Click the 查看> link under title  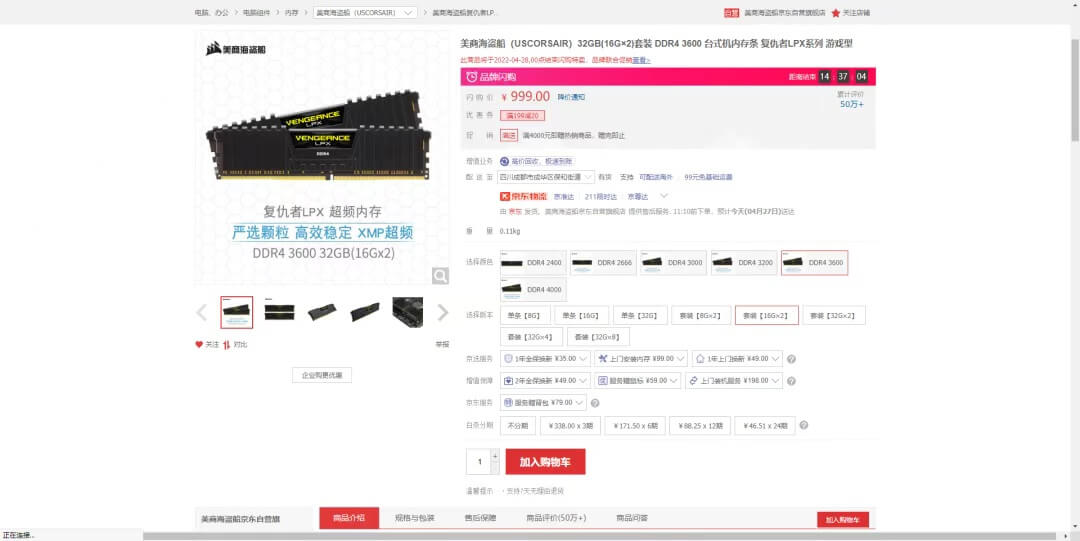[x=641, y=61]
